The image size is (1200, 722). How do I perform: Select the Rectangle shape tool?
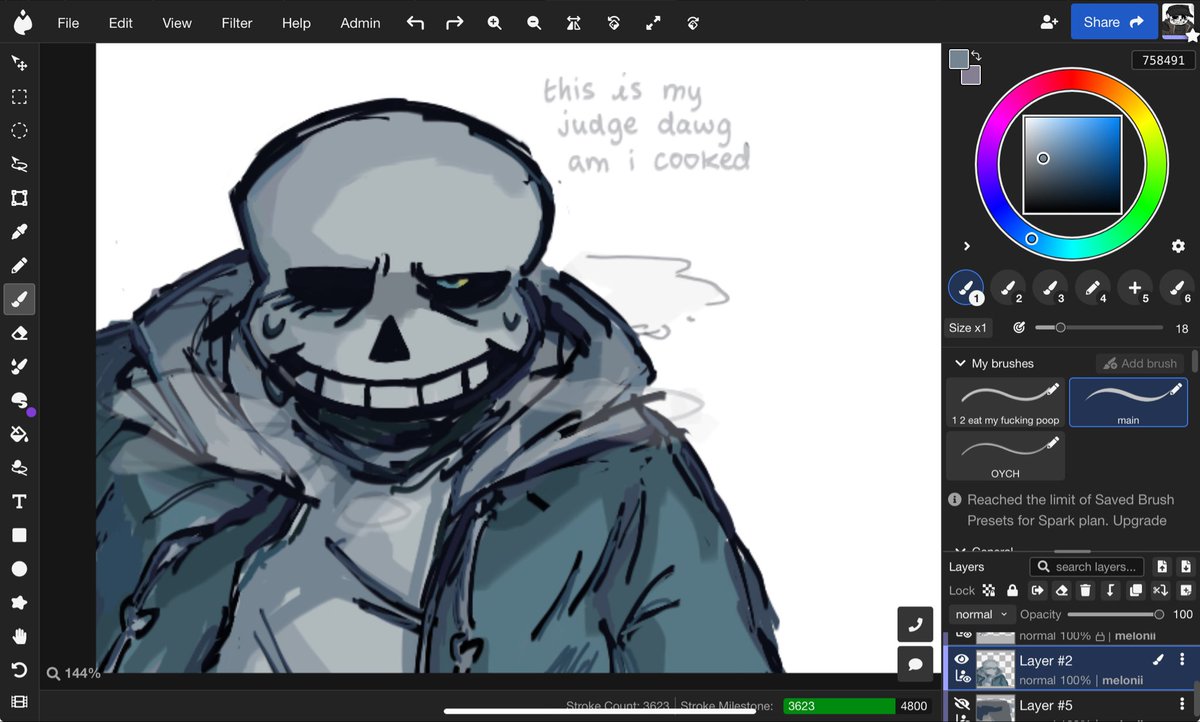(x=19, y=535)
